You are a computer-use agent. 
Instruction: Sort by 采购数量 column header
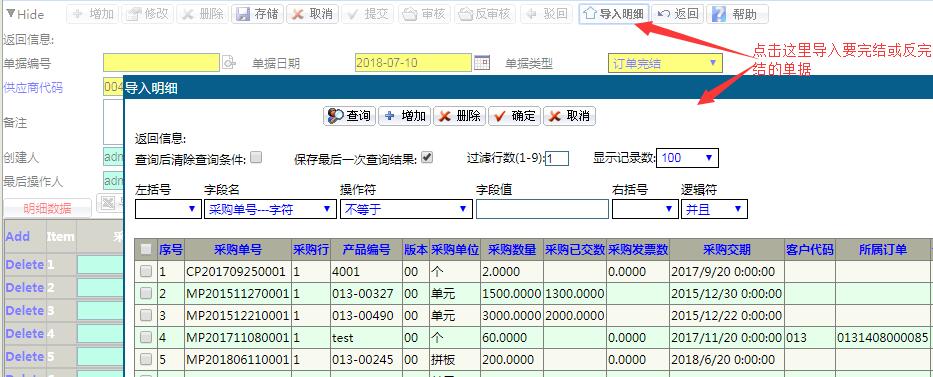pyautogui.click(x=512, y=250)
